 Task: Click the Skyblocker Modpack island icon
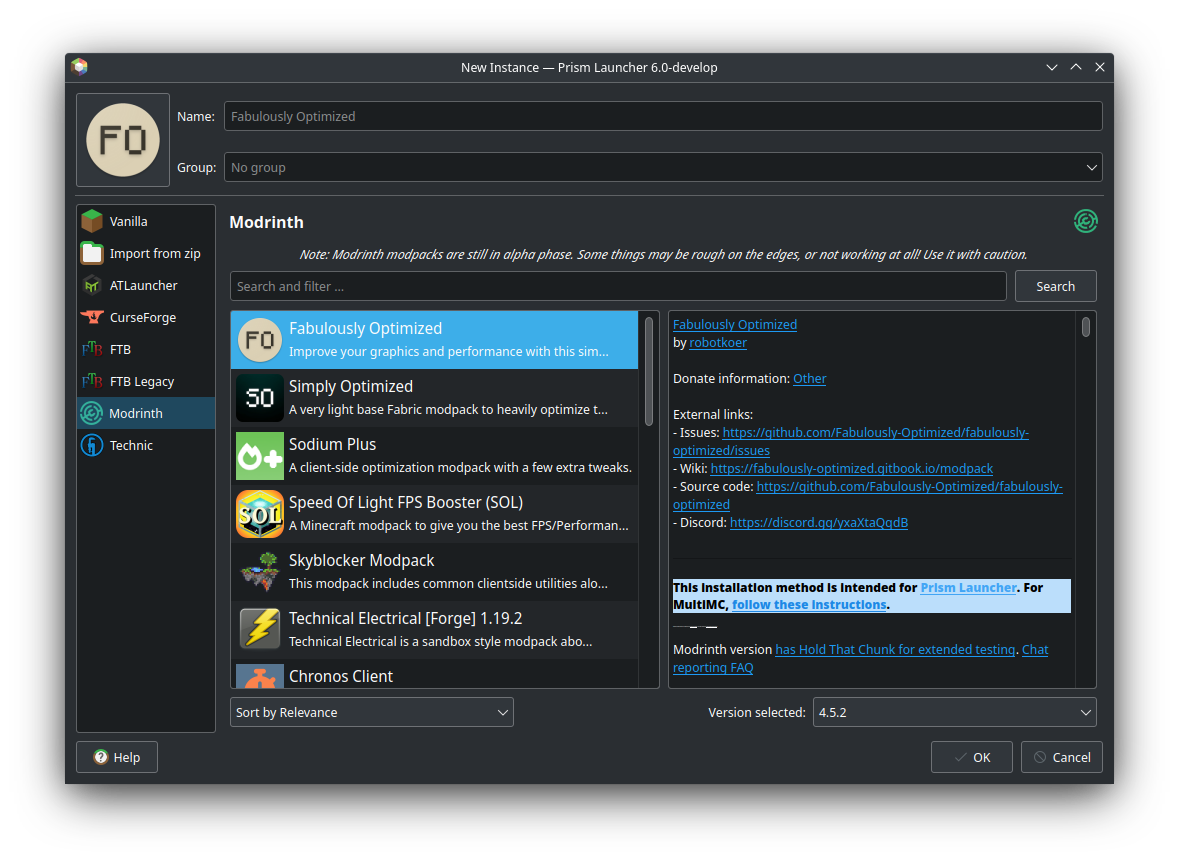[259, 571]
